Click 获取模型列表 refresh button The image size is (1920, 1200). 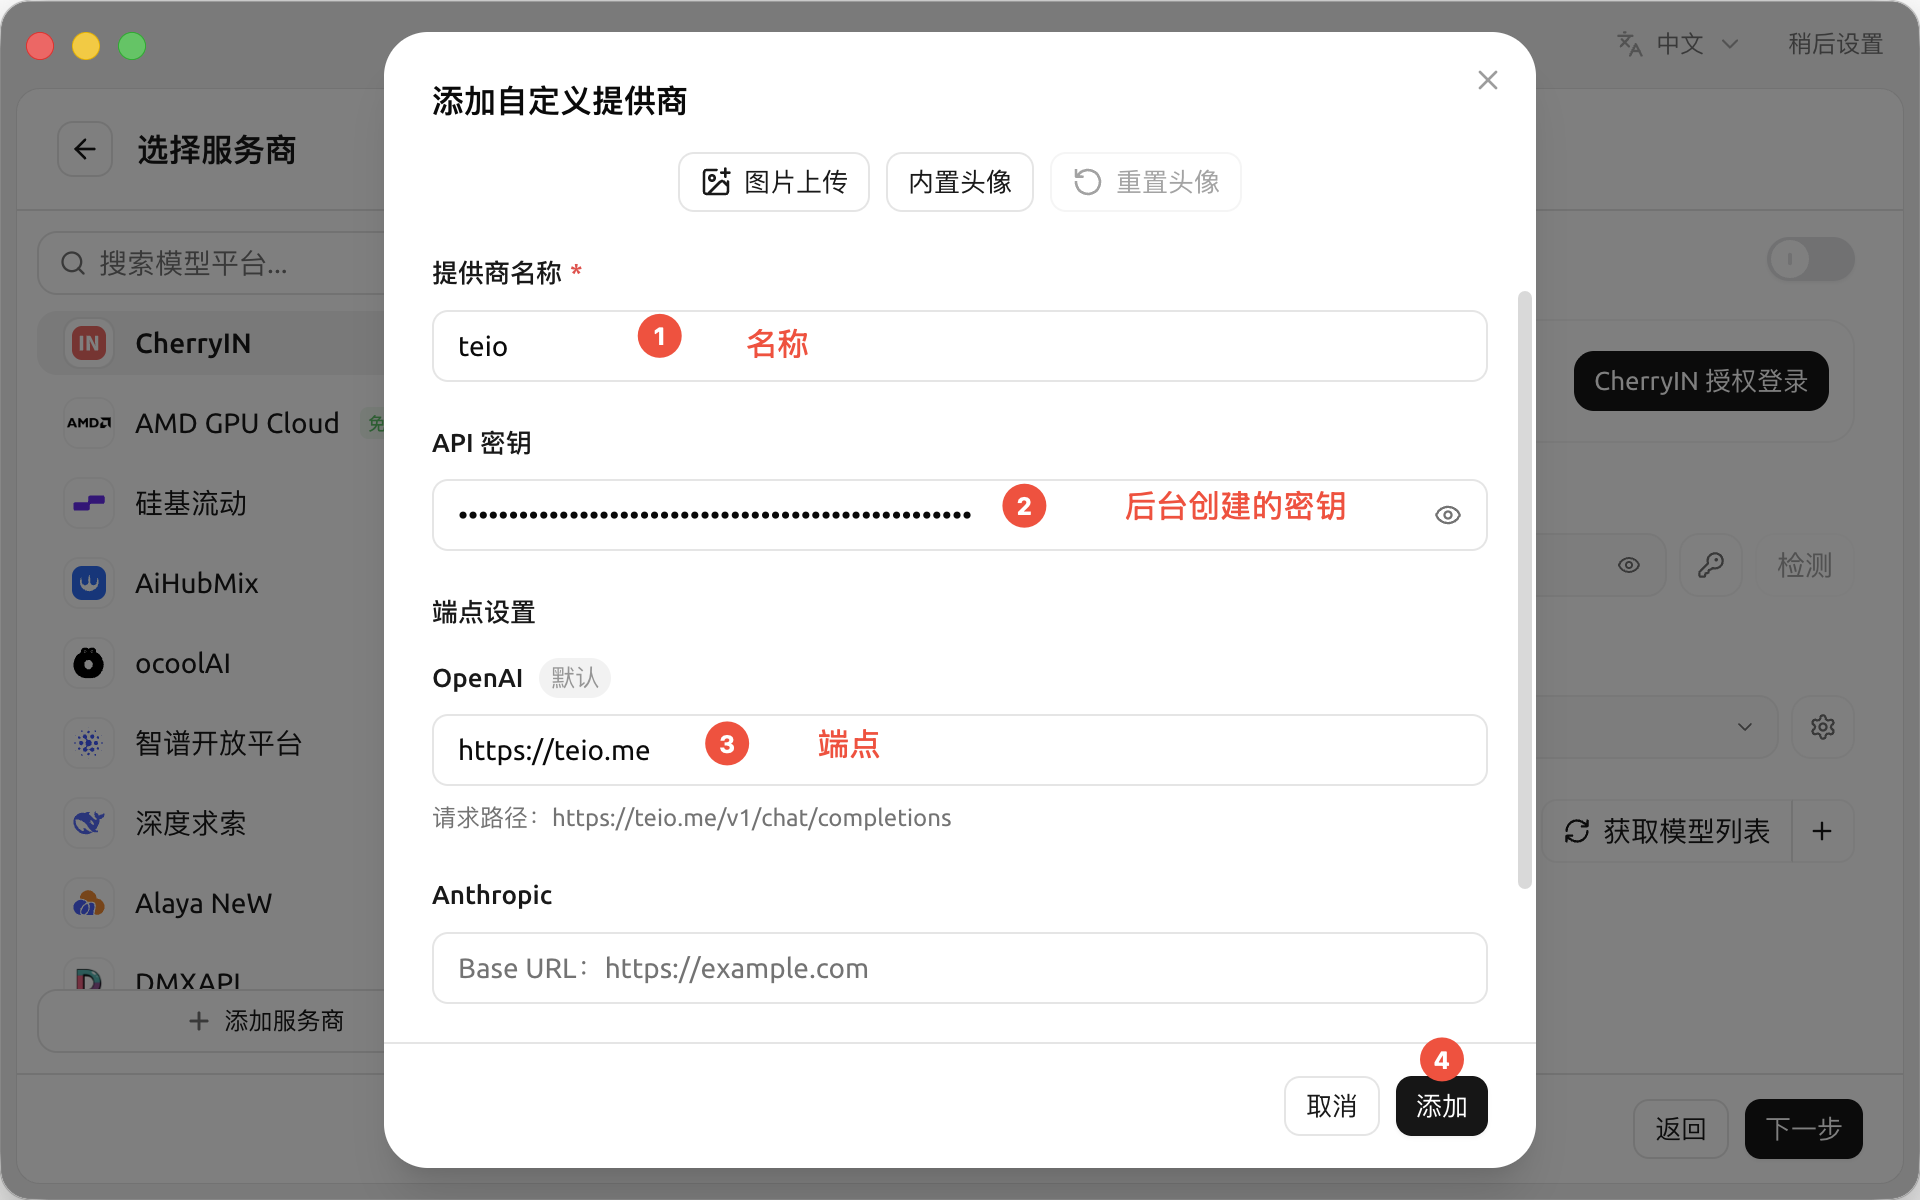tap(1667, 831)
